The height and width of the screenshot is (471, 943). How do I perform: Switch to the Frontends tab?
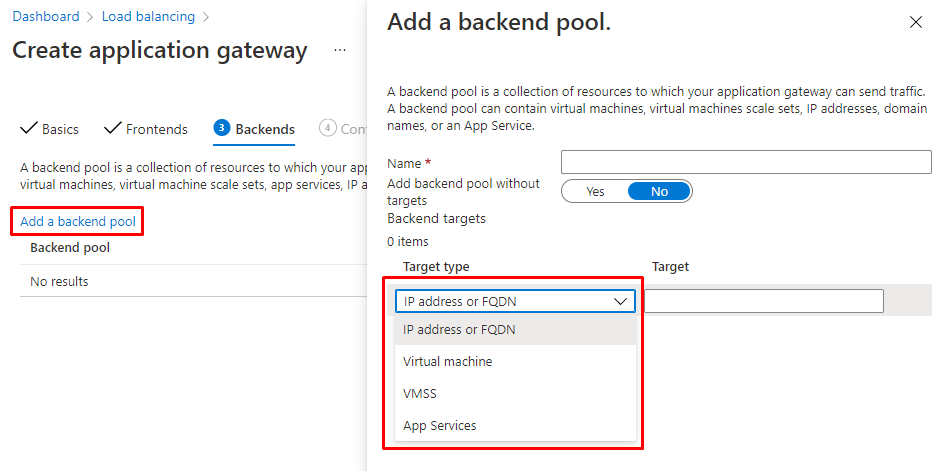coord(156,129)
